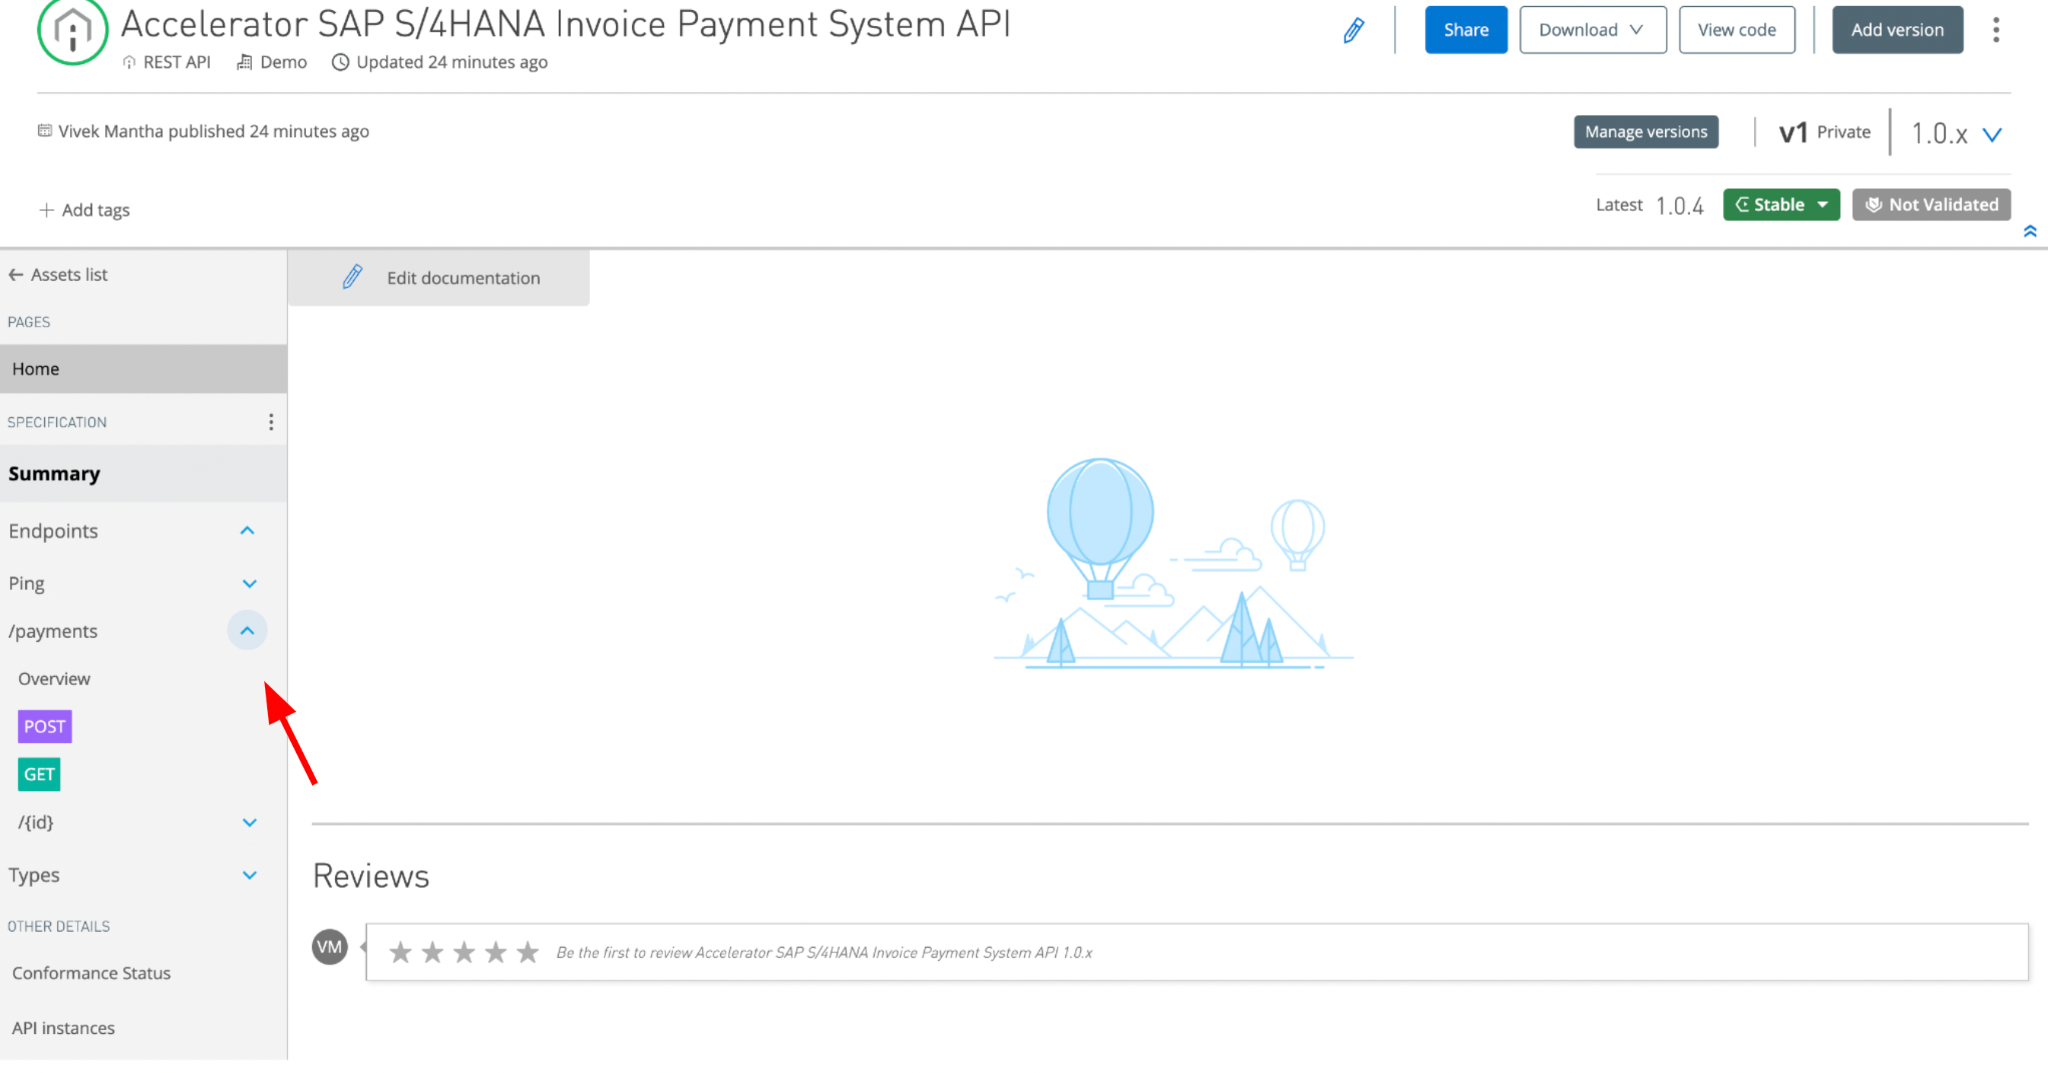Open the Stable lifecycle state dropdown
This screenshot has height=1073, width=2048.
pos(1781,205)
